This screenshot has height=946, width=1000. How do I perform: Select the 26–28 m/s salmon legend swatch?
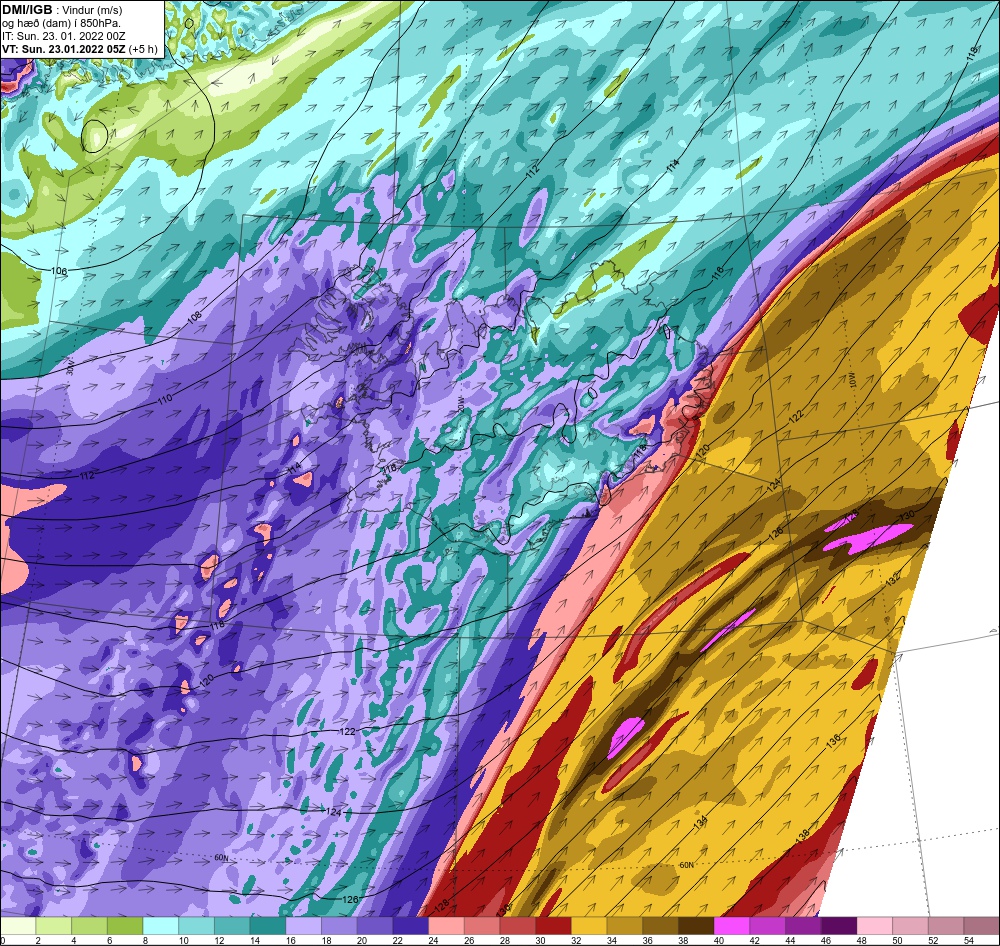pos(482,926)
